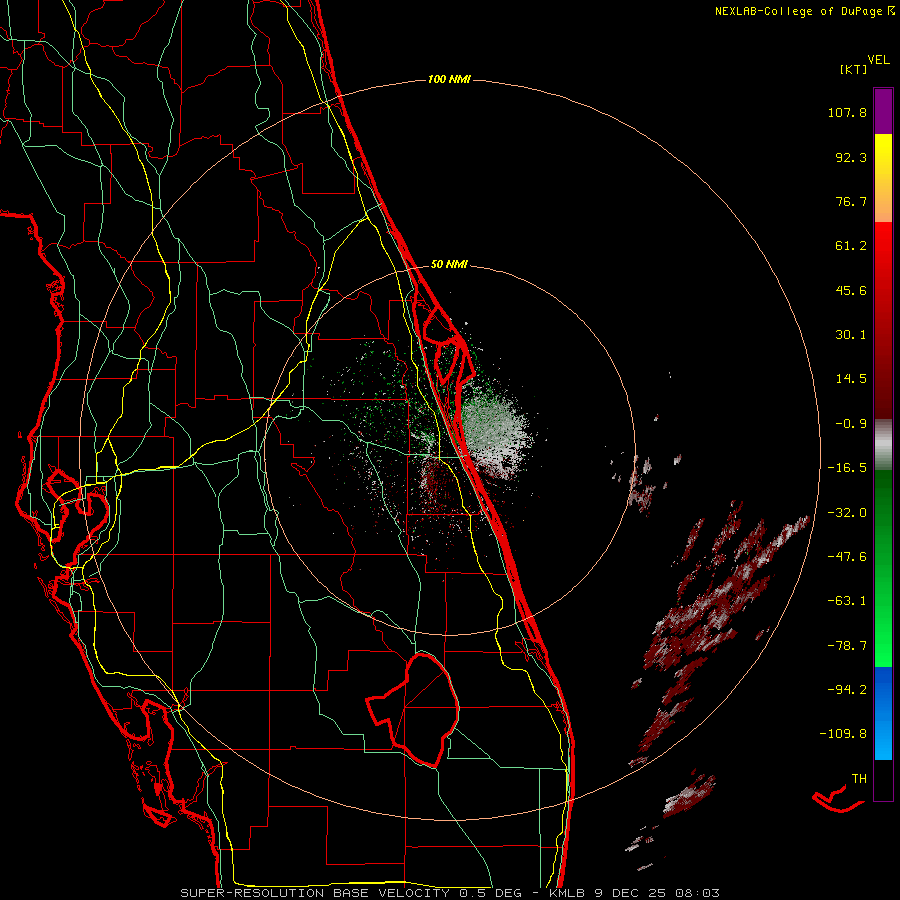Select the 14.5 velocity scale value

click(851, 379)
